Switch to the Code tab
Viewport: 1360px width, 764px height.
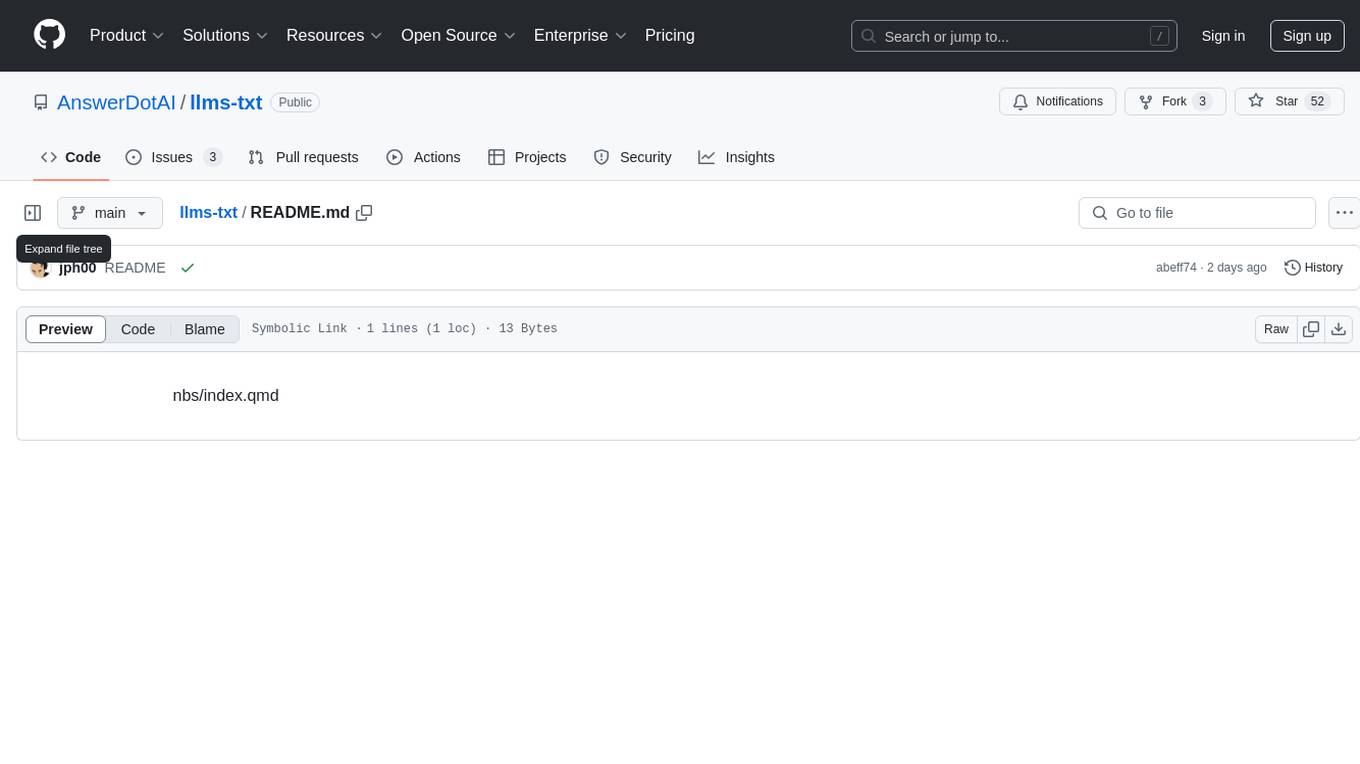pos(71,157)
